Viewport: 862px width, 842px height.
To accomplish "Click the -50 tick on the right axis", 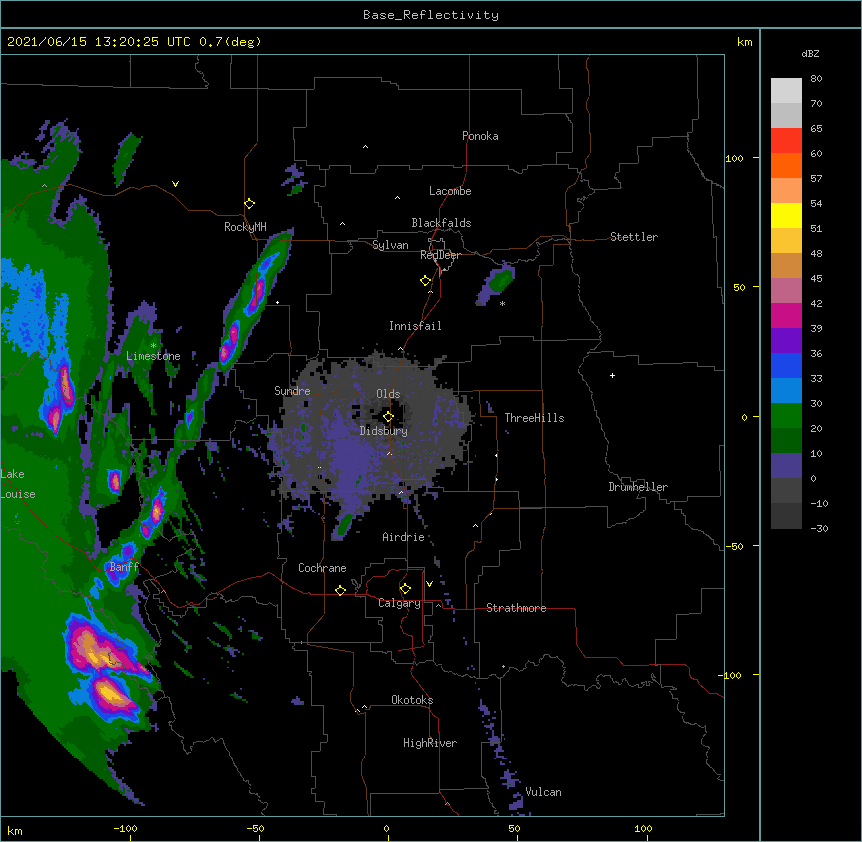I will pos(734,546).
